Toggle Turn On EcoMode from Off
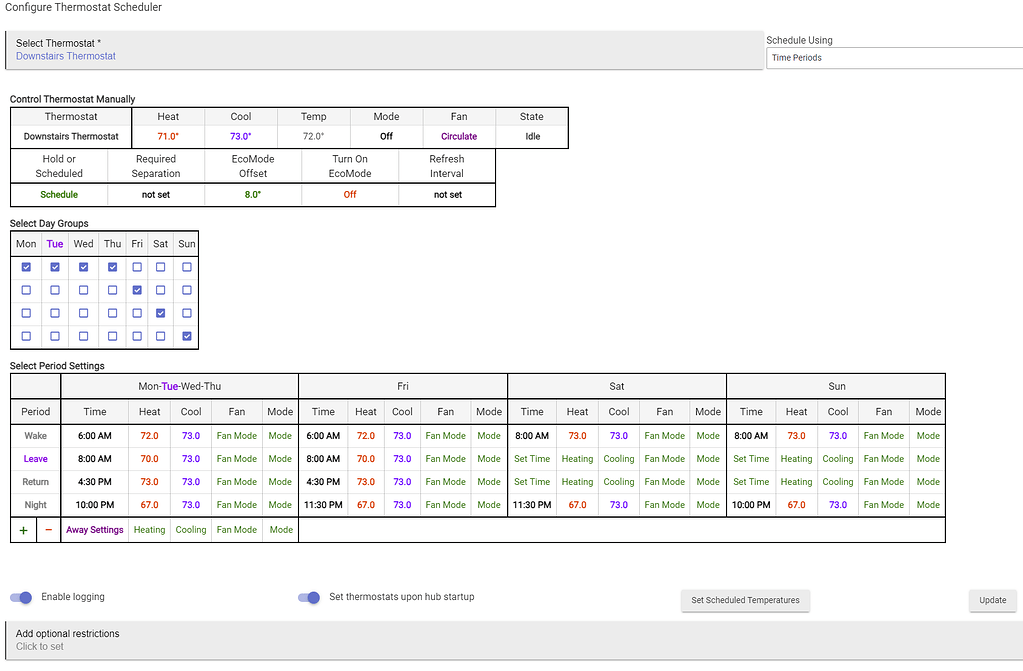The width and height of the screenshot is (1023, 671). (x=349, y=194)
